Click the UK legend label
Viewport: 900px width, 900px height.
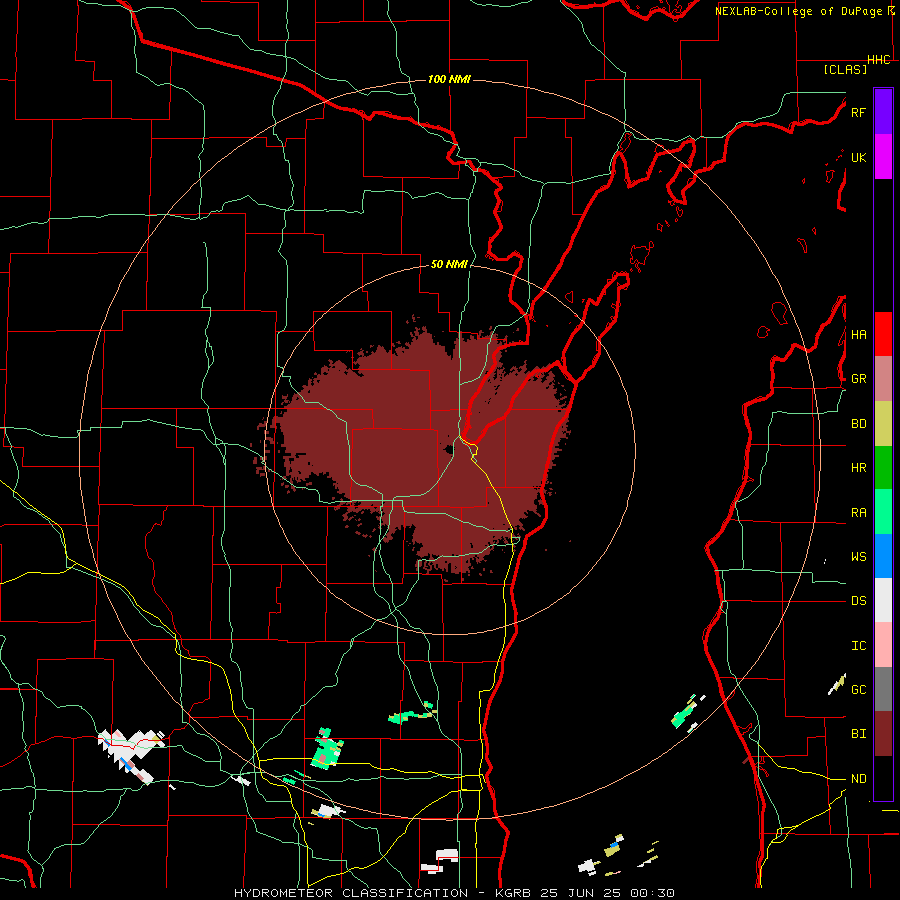[x=858, y=157]
